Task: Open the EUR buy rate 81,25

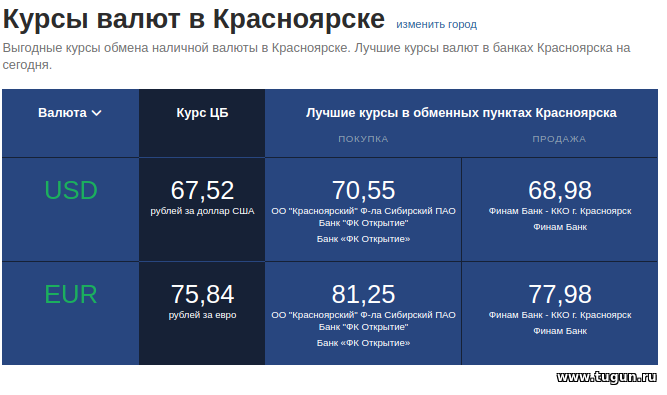Action: pyautogui.click(x=363, y=294)
